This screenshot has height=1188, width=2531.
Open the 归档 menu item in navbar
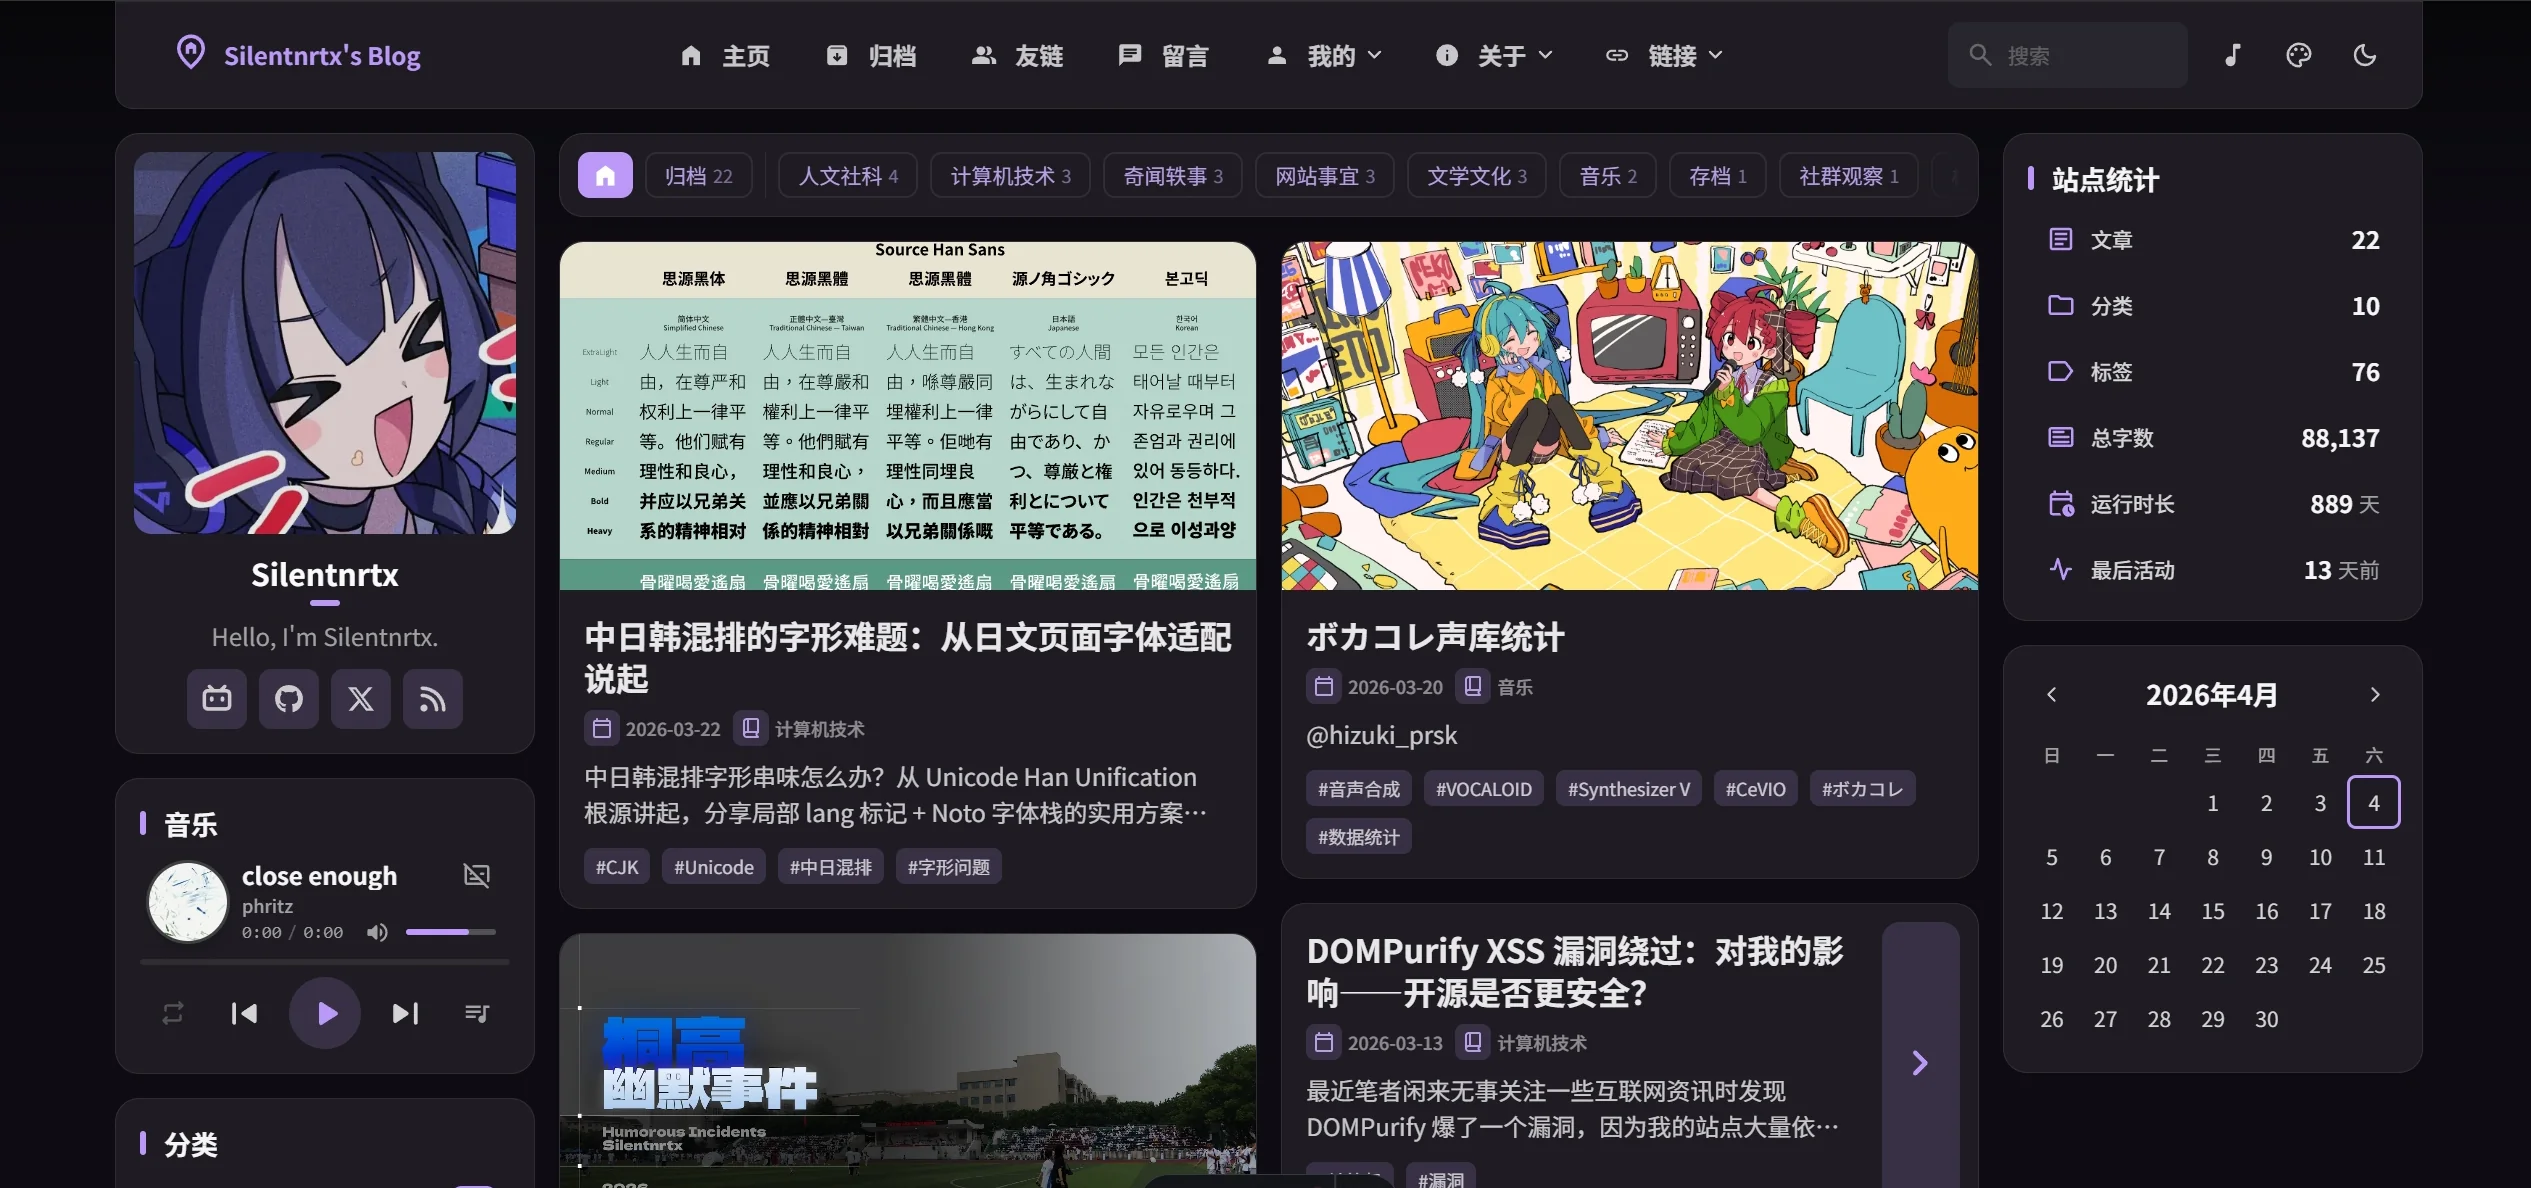coord(873,55)
